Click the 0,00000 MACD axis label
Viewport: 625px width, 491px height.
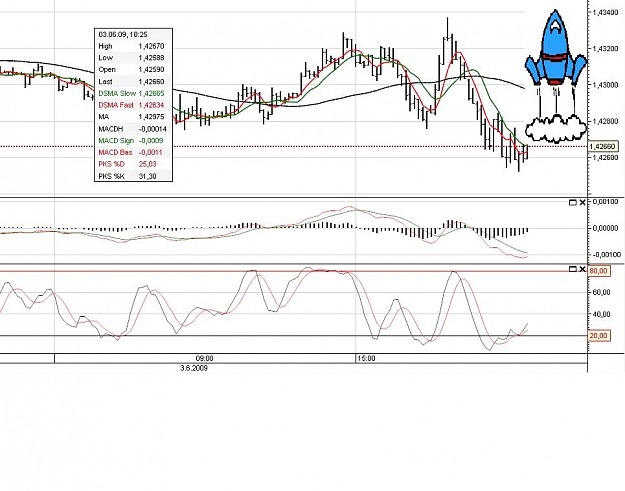click(606, 228)
